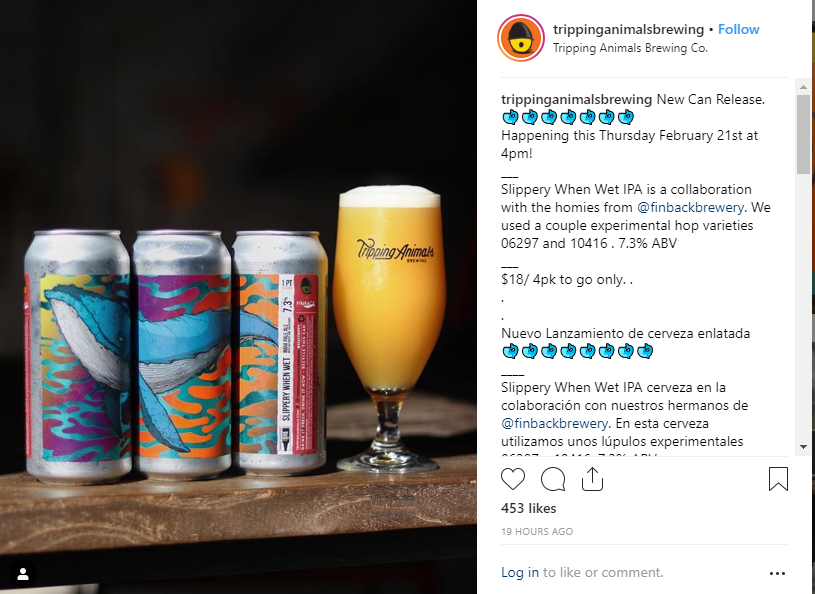Image resolution: width=815 pixels, height=594 pixels.
Task: Follow trippinganimalsbrewing
Action: [738, 29]
